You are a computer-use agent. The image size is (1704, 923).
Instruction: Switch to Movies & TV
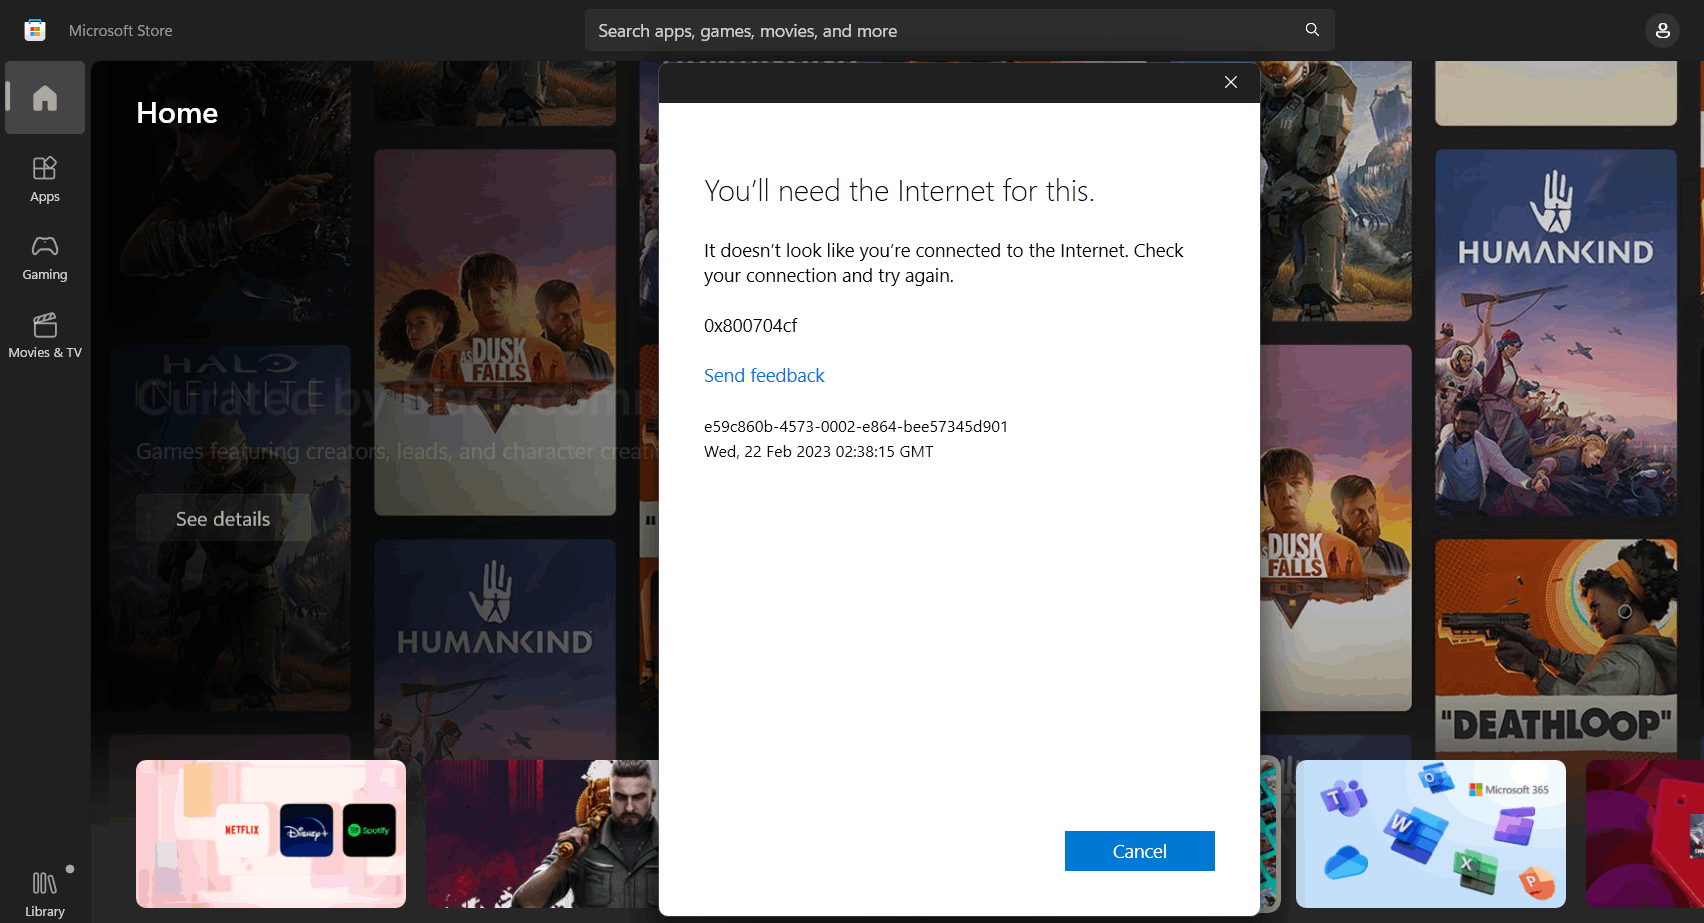(x=45, y=336)
